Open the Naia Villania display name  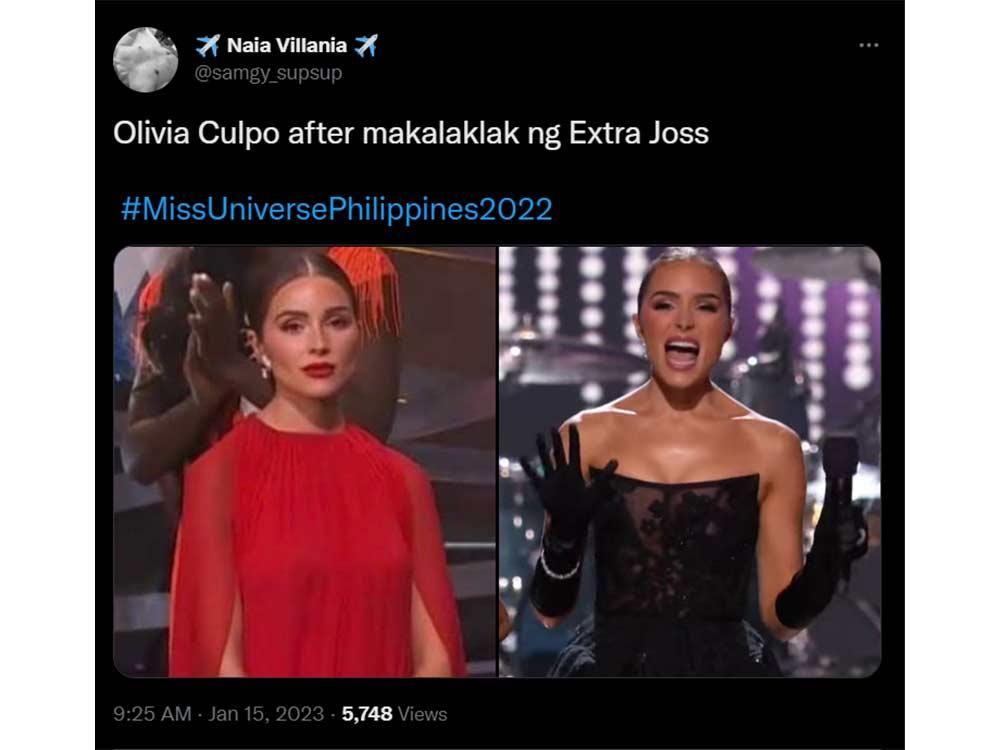pyautogui.click(x=287, y=46)
